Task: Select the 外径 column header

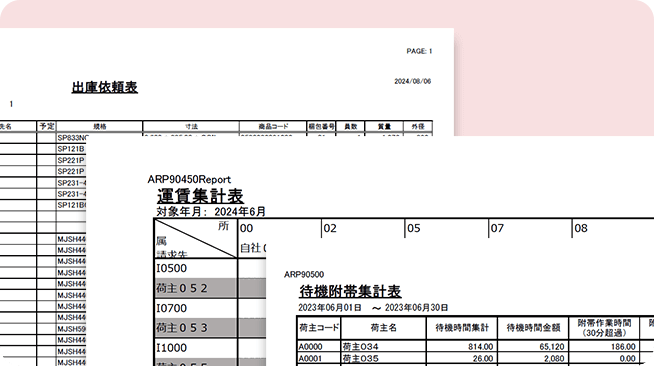Action: [418, 126]
